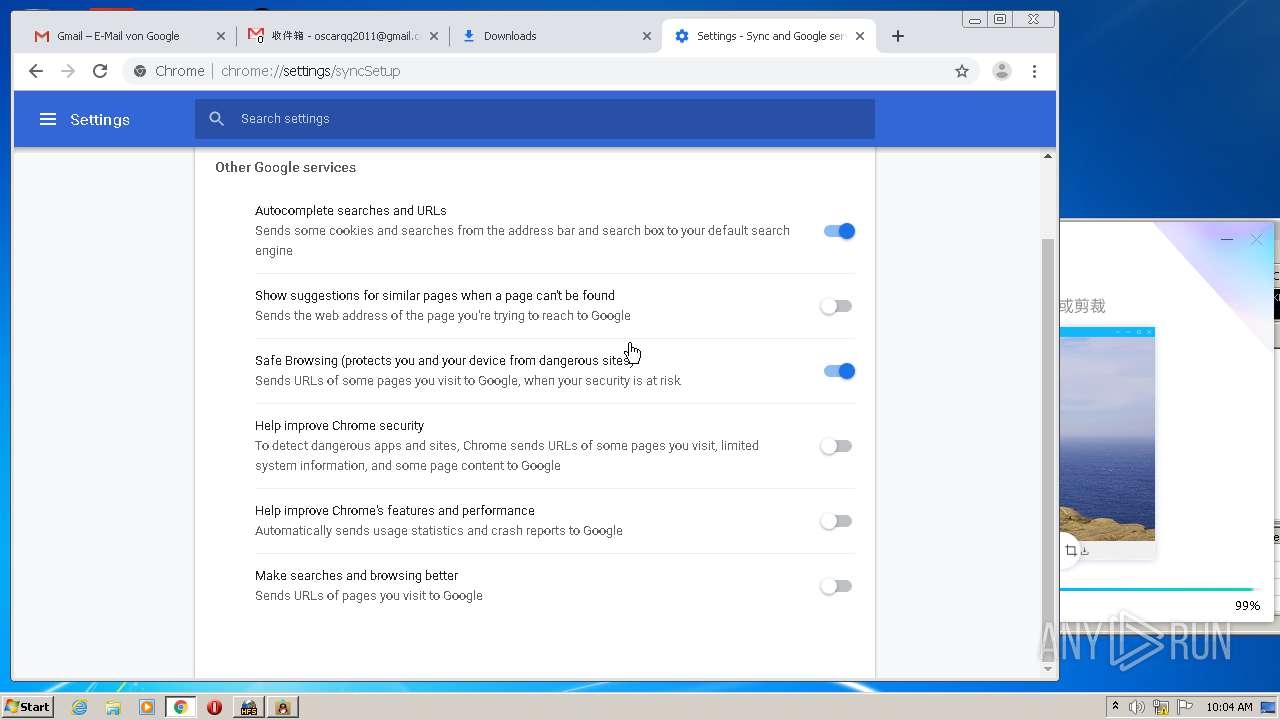Viewport: 1280px width, 720px height.
Task: Open the Opera taskbar icon
Action: click(x=214, y=707)
